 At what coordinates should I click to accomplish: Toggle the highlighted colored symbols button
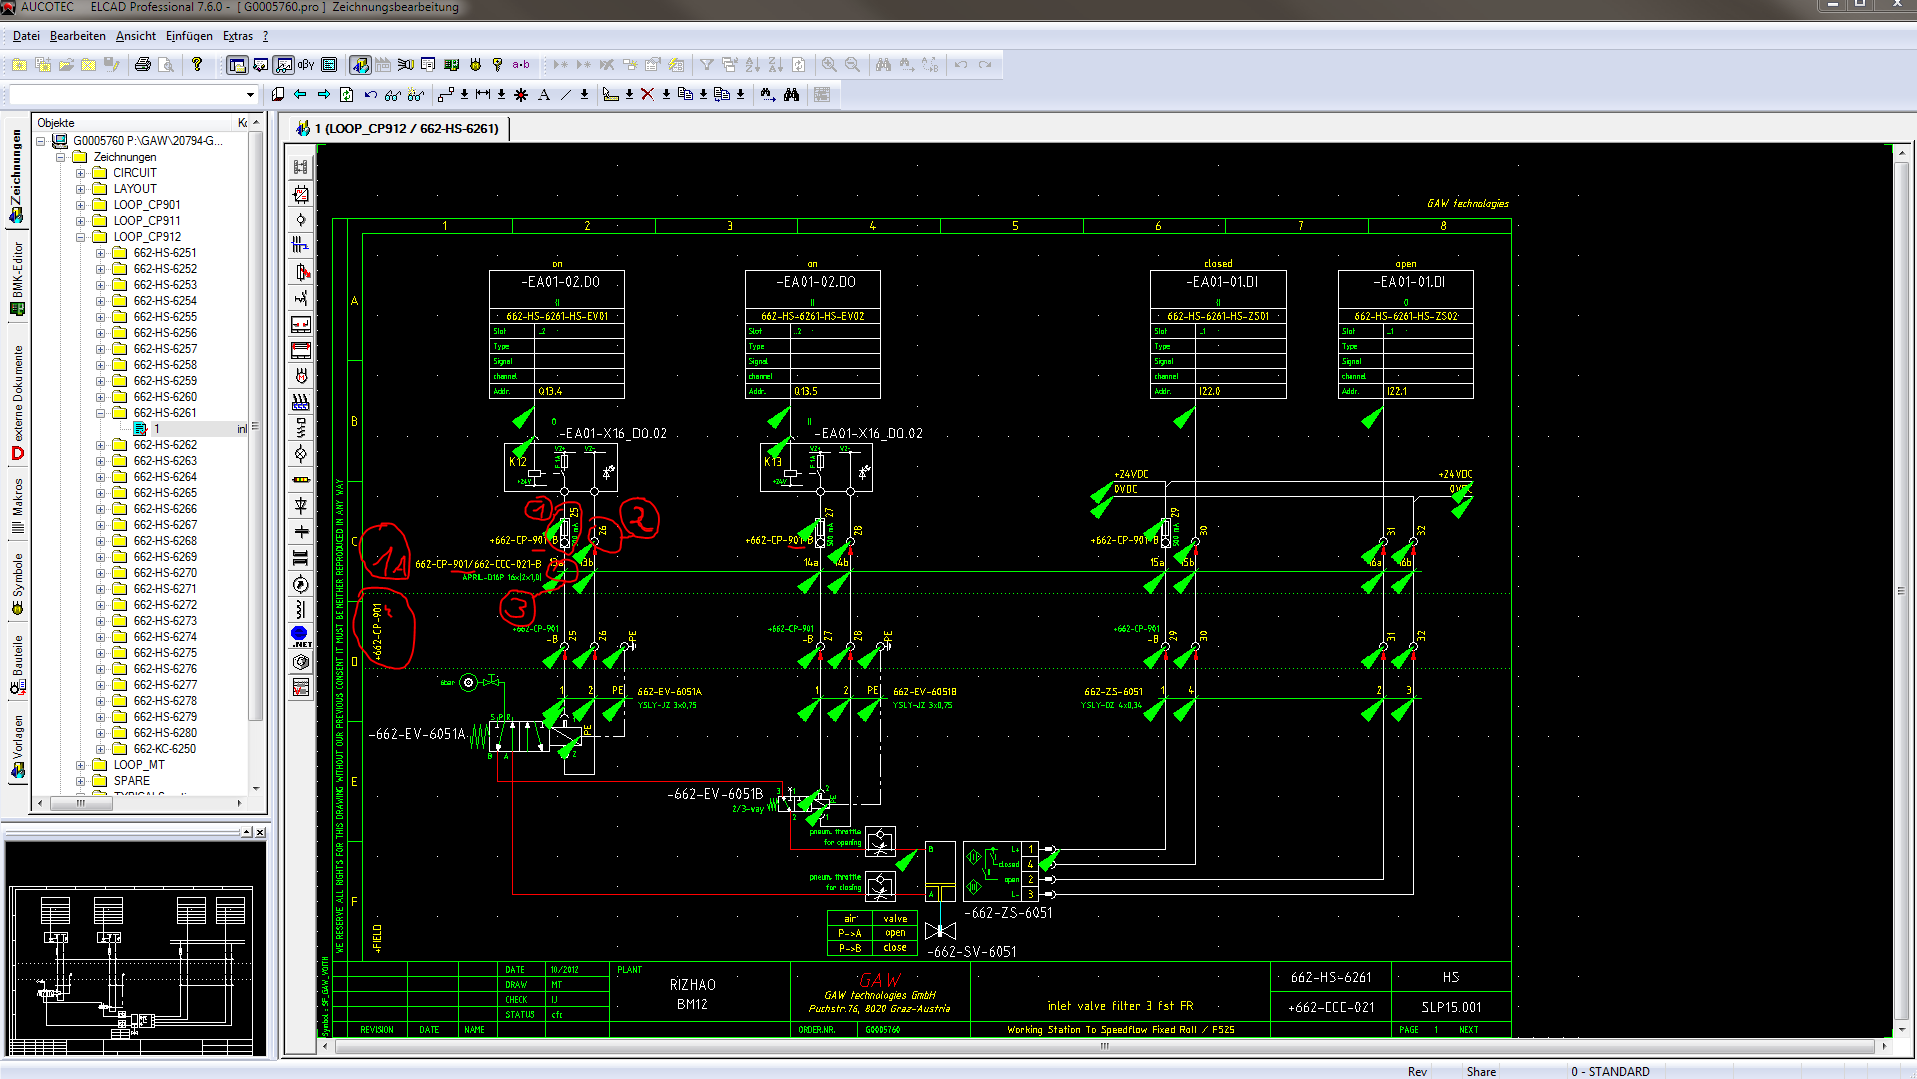[x=360, y=65]
